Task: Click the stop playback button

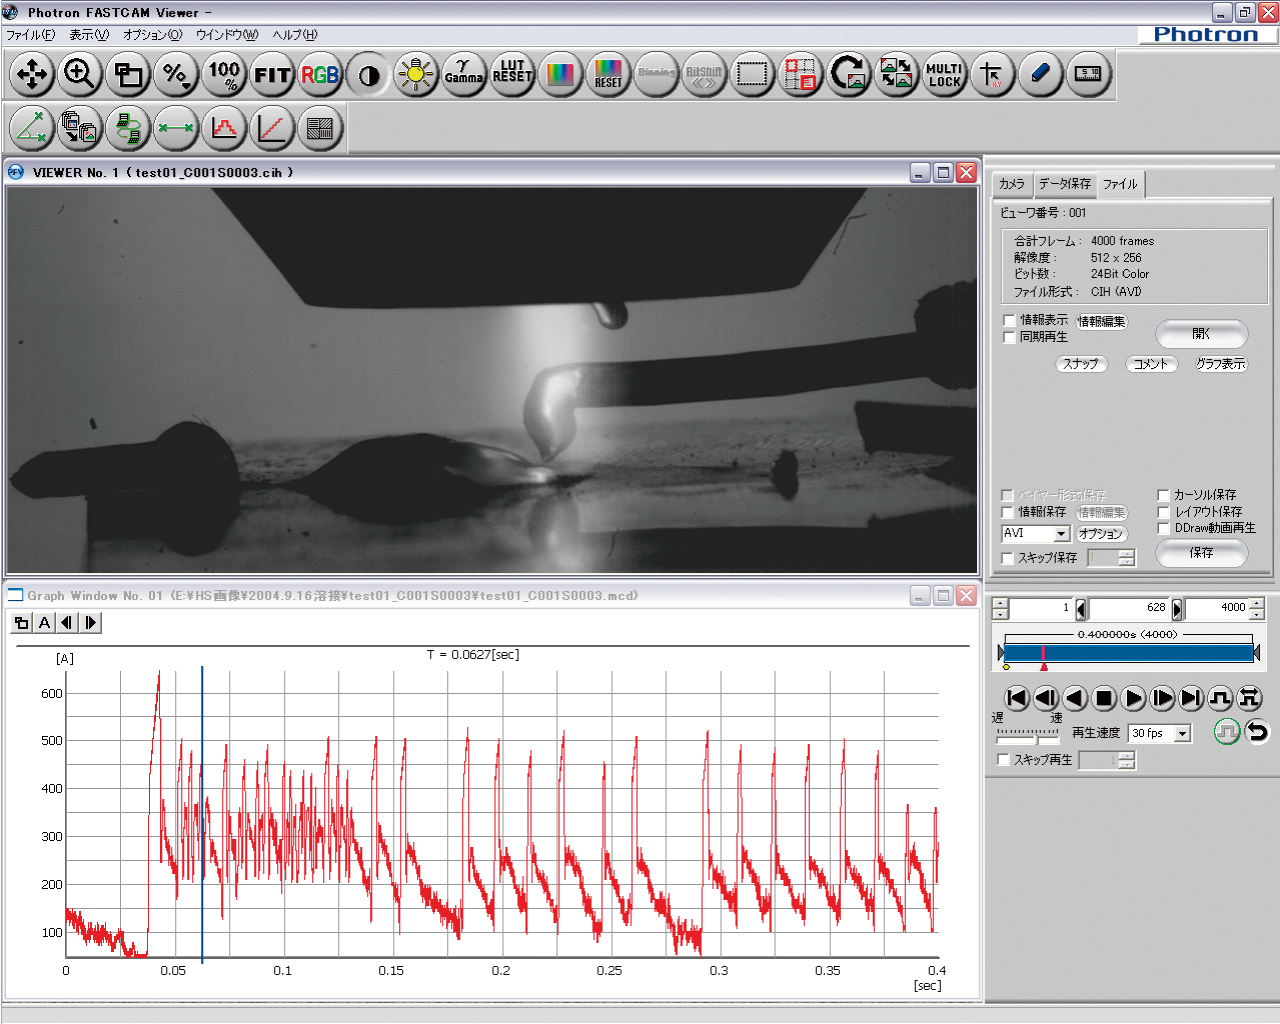Action: (x=1104, y=698)
